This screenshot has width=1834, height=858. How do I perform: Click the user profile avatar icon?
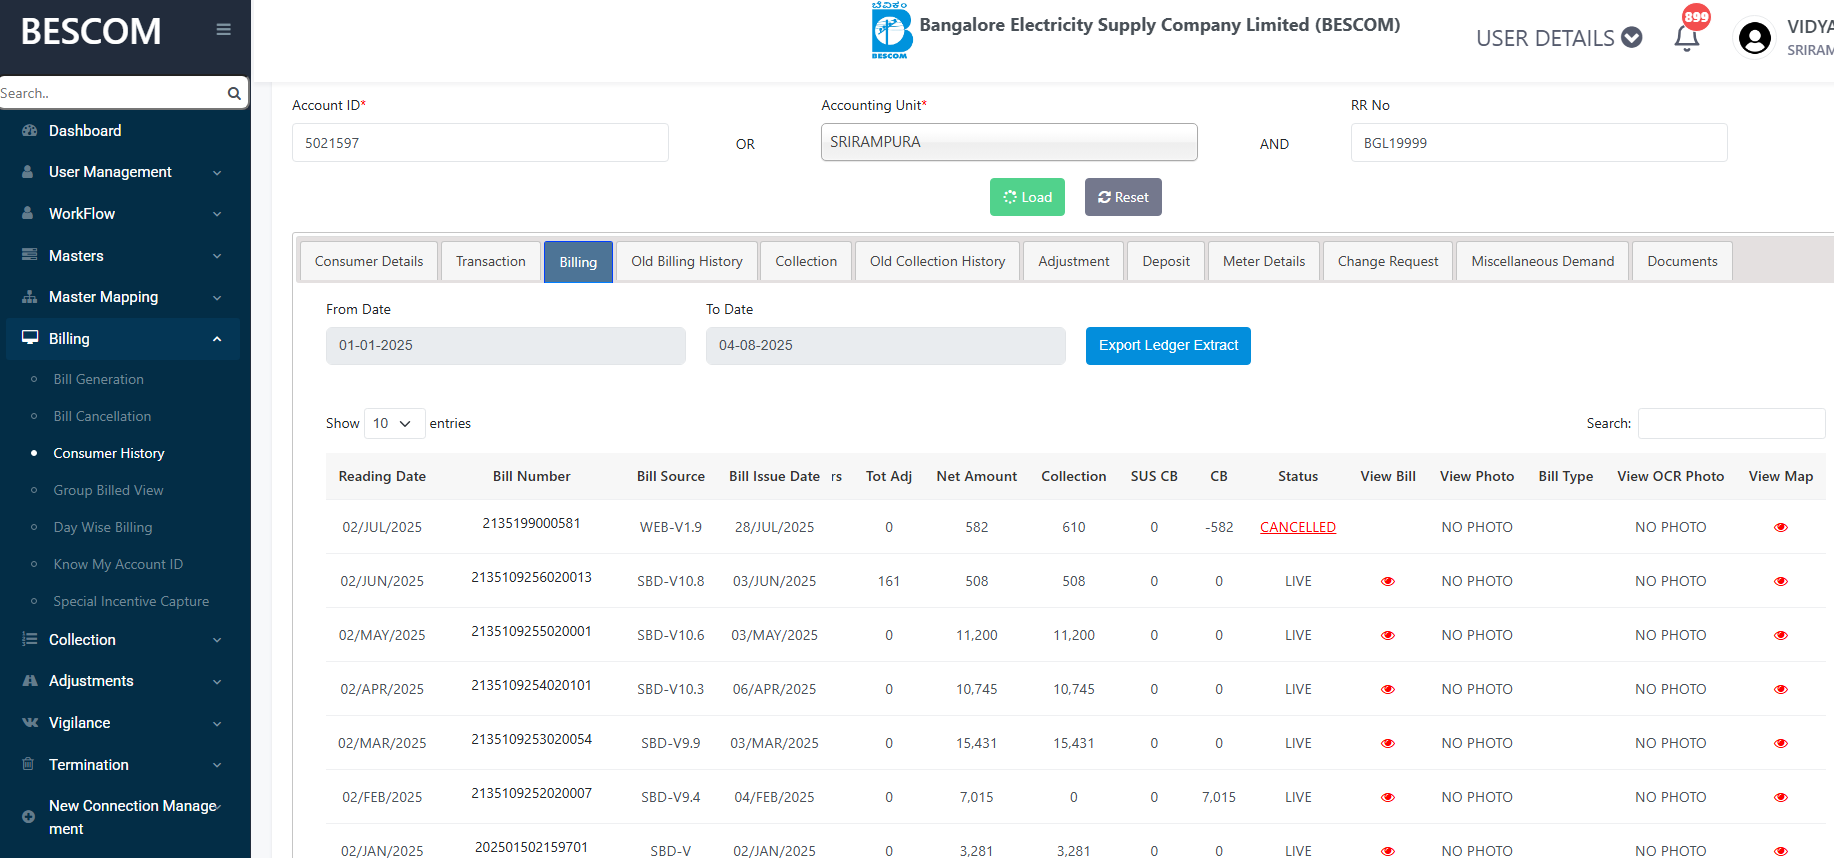click(x=1754, y=38)
